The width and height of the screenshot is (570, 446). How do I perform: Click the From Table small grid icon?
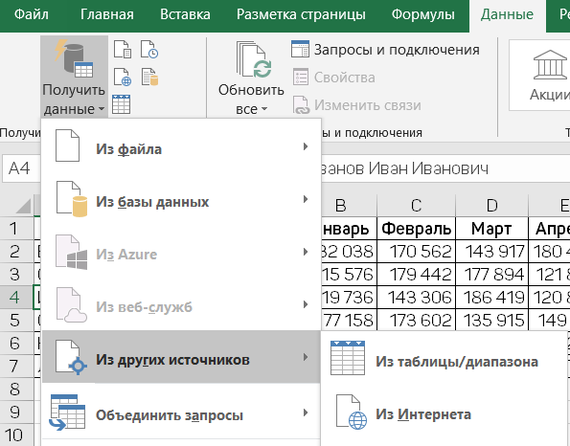[121, 105]
